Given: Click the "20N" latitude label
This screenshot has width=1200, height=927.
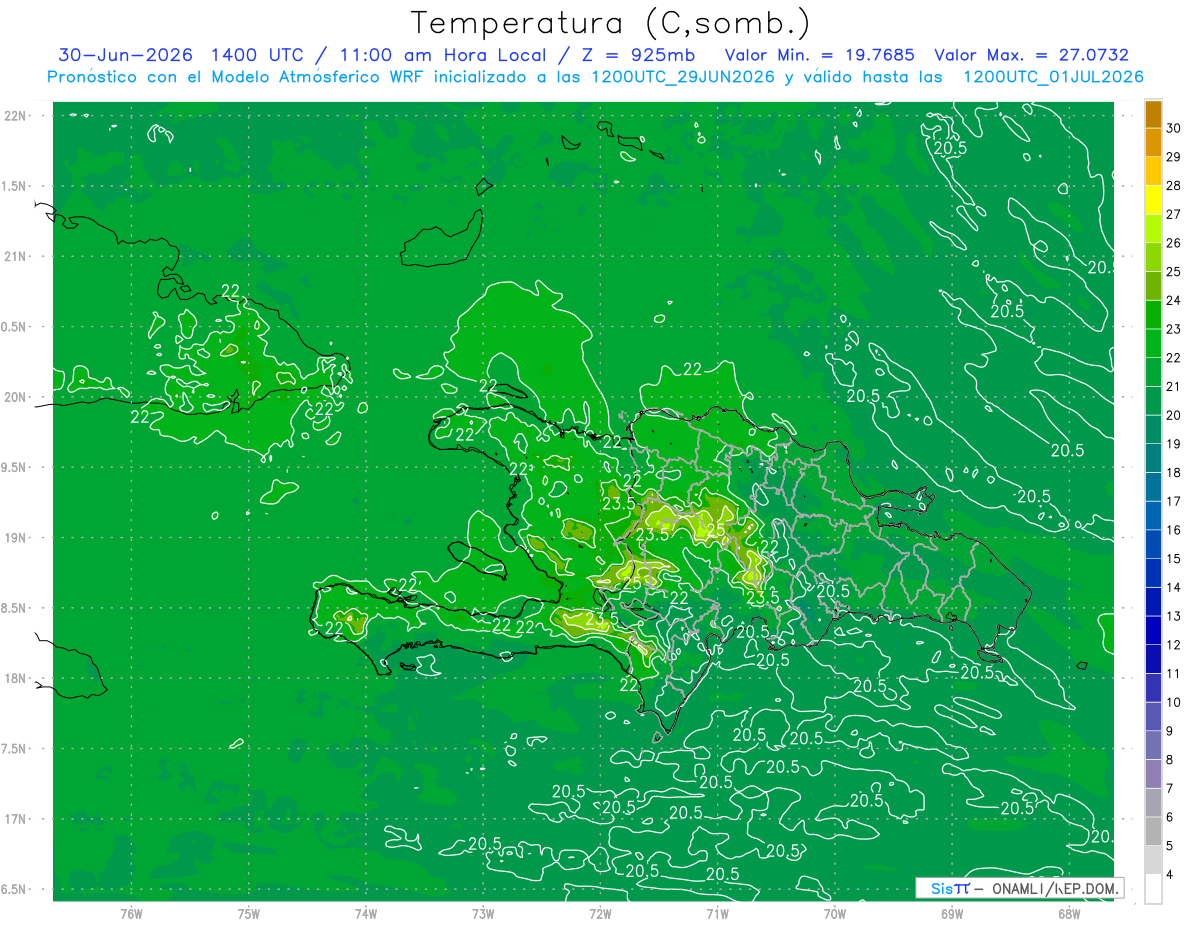Looking at the screenshot, I should pyautogui.click(x=16, y=397).
